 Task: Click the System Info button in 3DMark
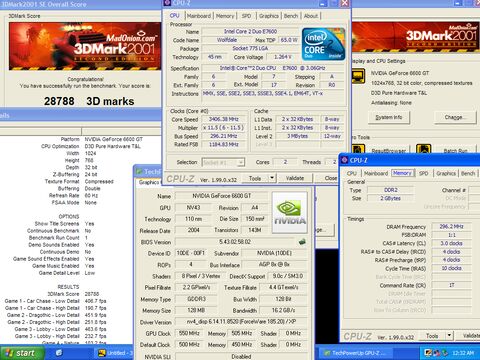389,117
